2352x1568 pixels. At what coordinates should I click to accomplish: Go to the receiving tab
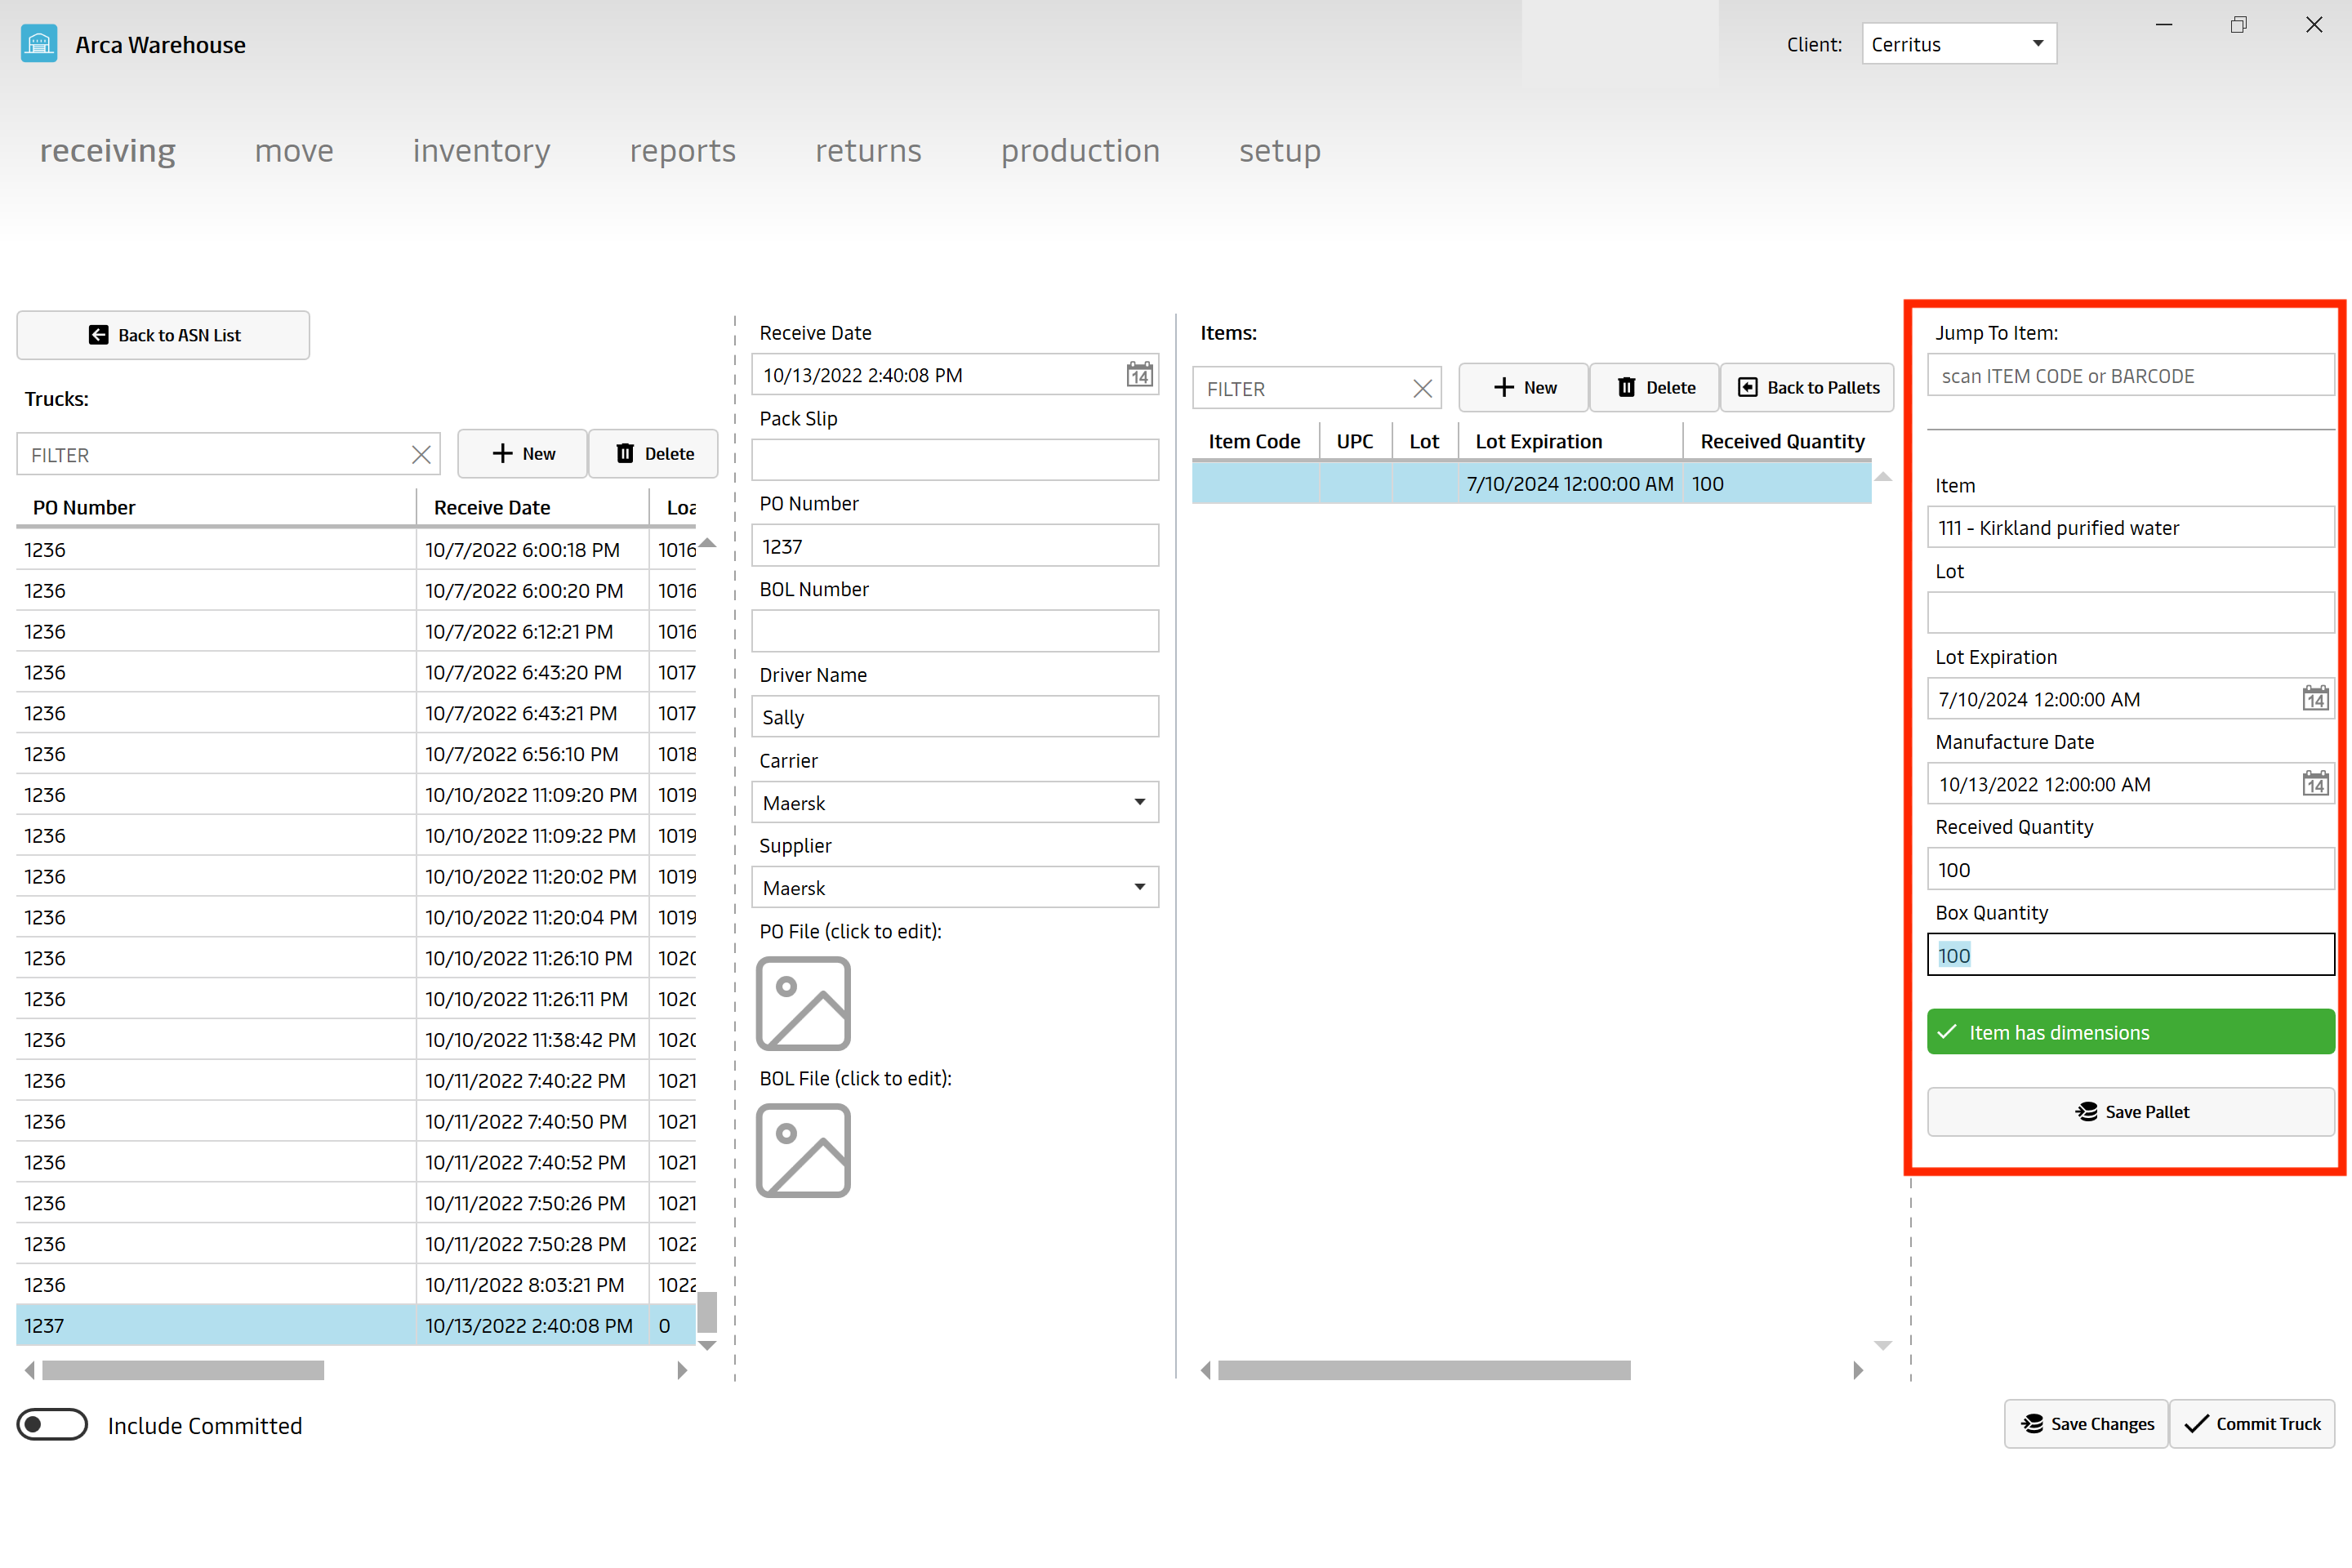[x=108, y=150]
